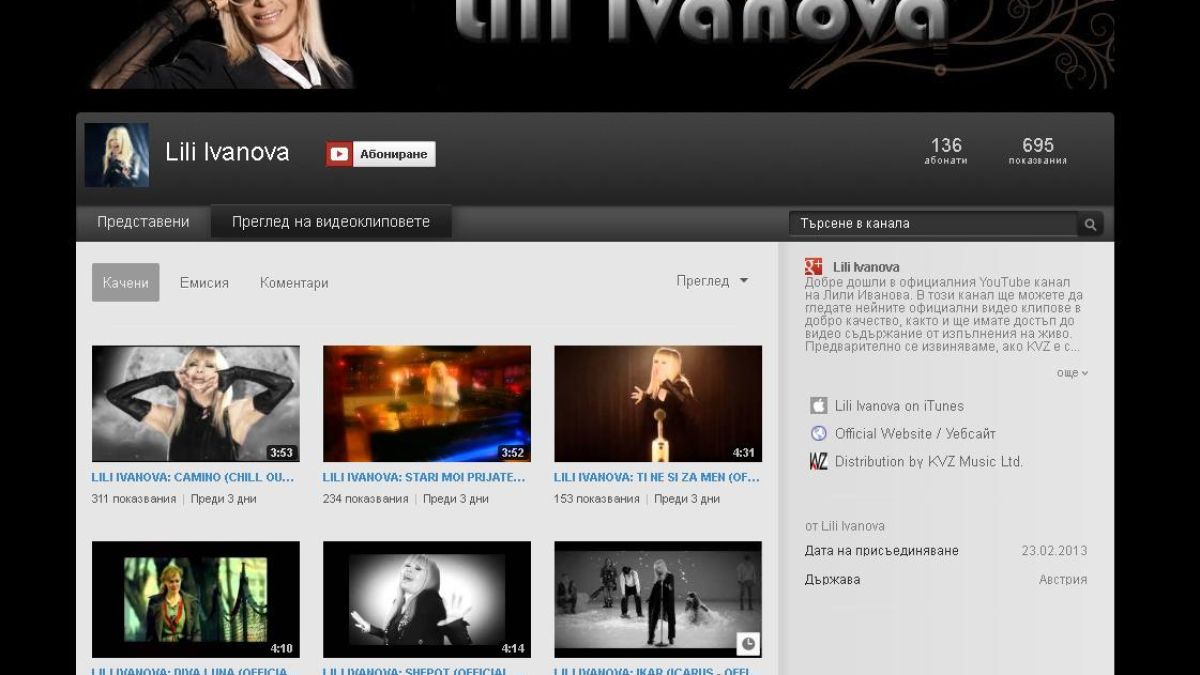The width and height of the screenshot is (1200, 675).
Task: Click Watch Later clock on IKAR video
Action: coord(747,643)
